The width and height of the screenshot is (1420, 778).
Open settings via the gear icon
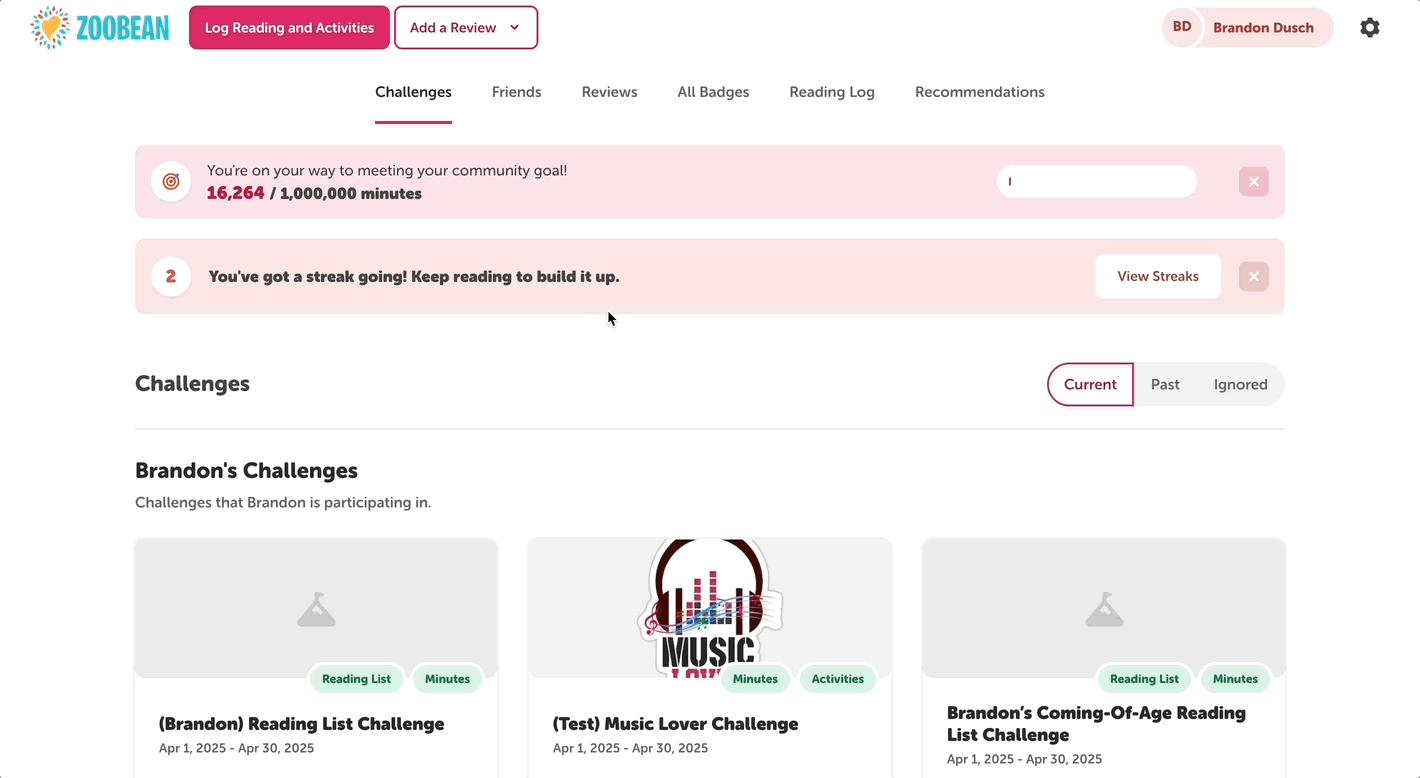[x=1369, y=27]
